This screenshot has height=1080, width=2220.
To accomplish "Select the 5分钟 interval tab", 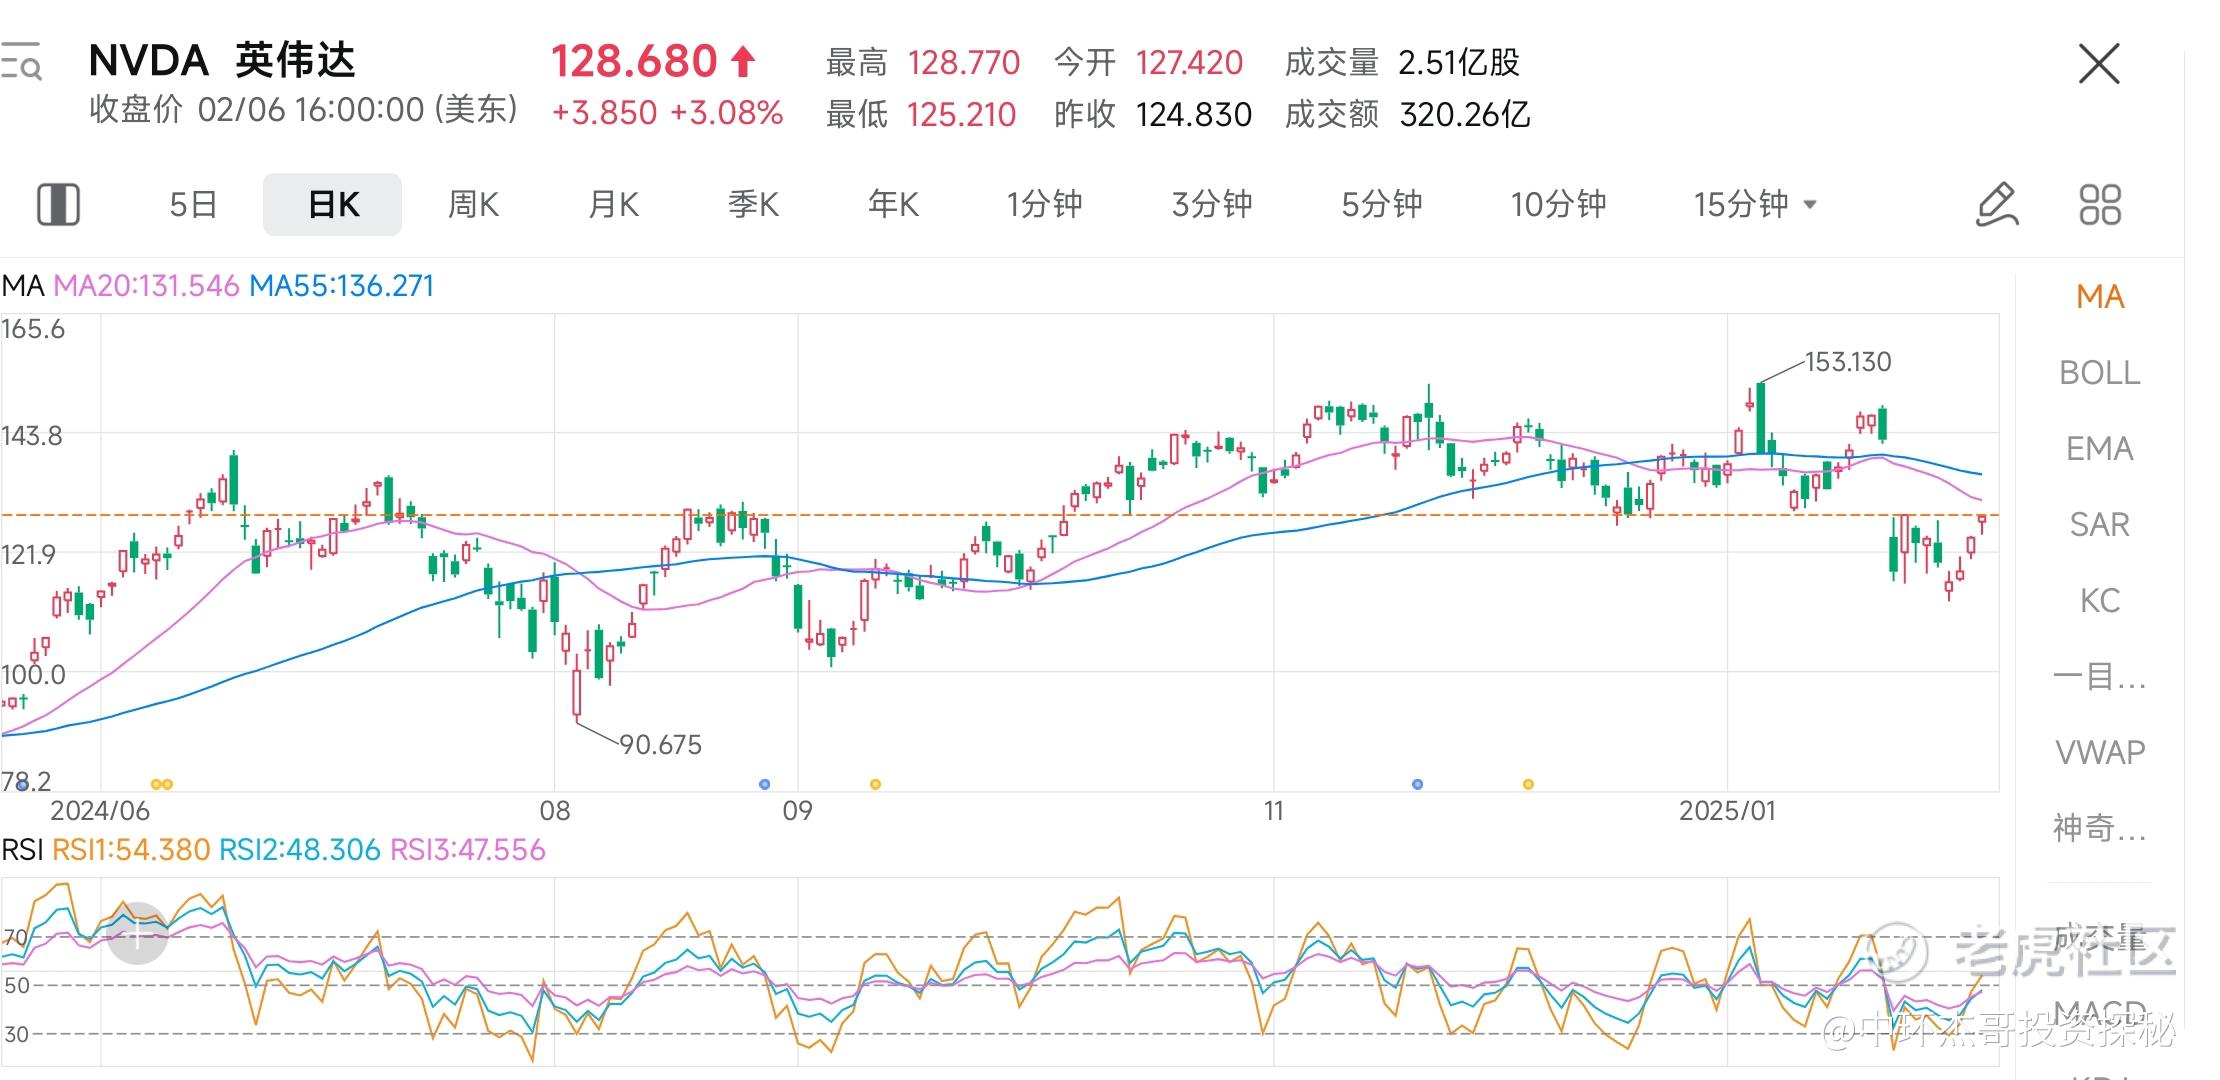I will click(x=1381, y=204).
